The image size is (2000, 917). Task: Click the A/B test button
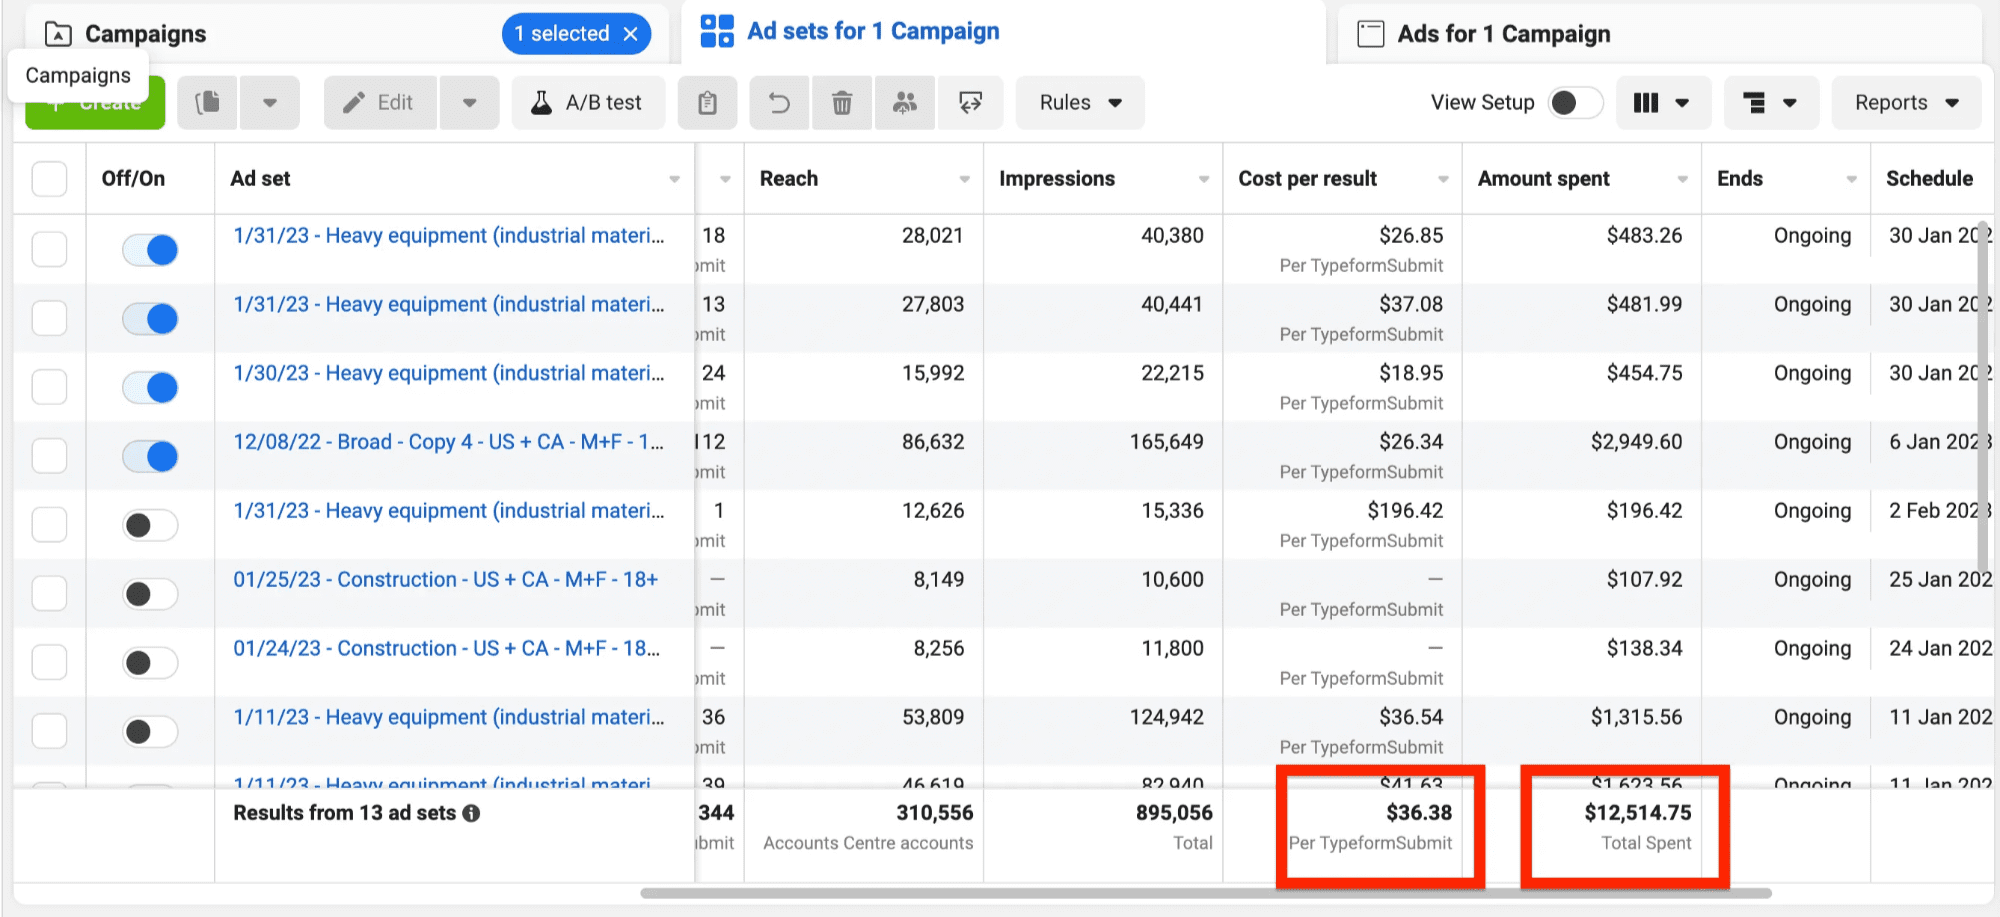(x=588, y=103)
